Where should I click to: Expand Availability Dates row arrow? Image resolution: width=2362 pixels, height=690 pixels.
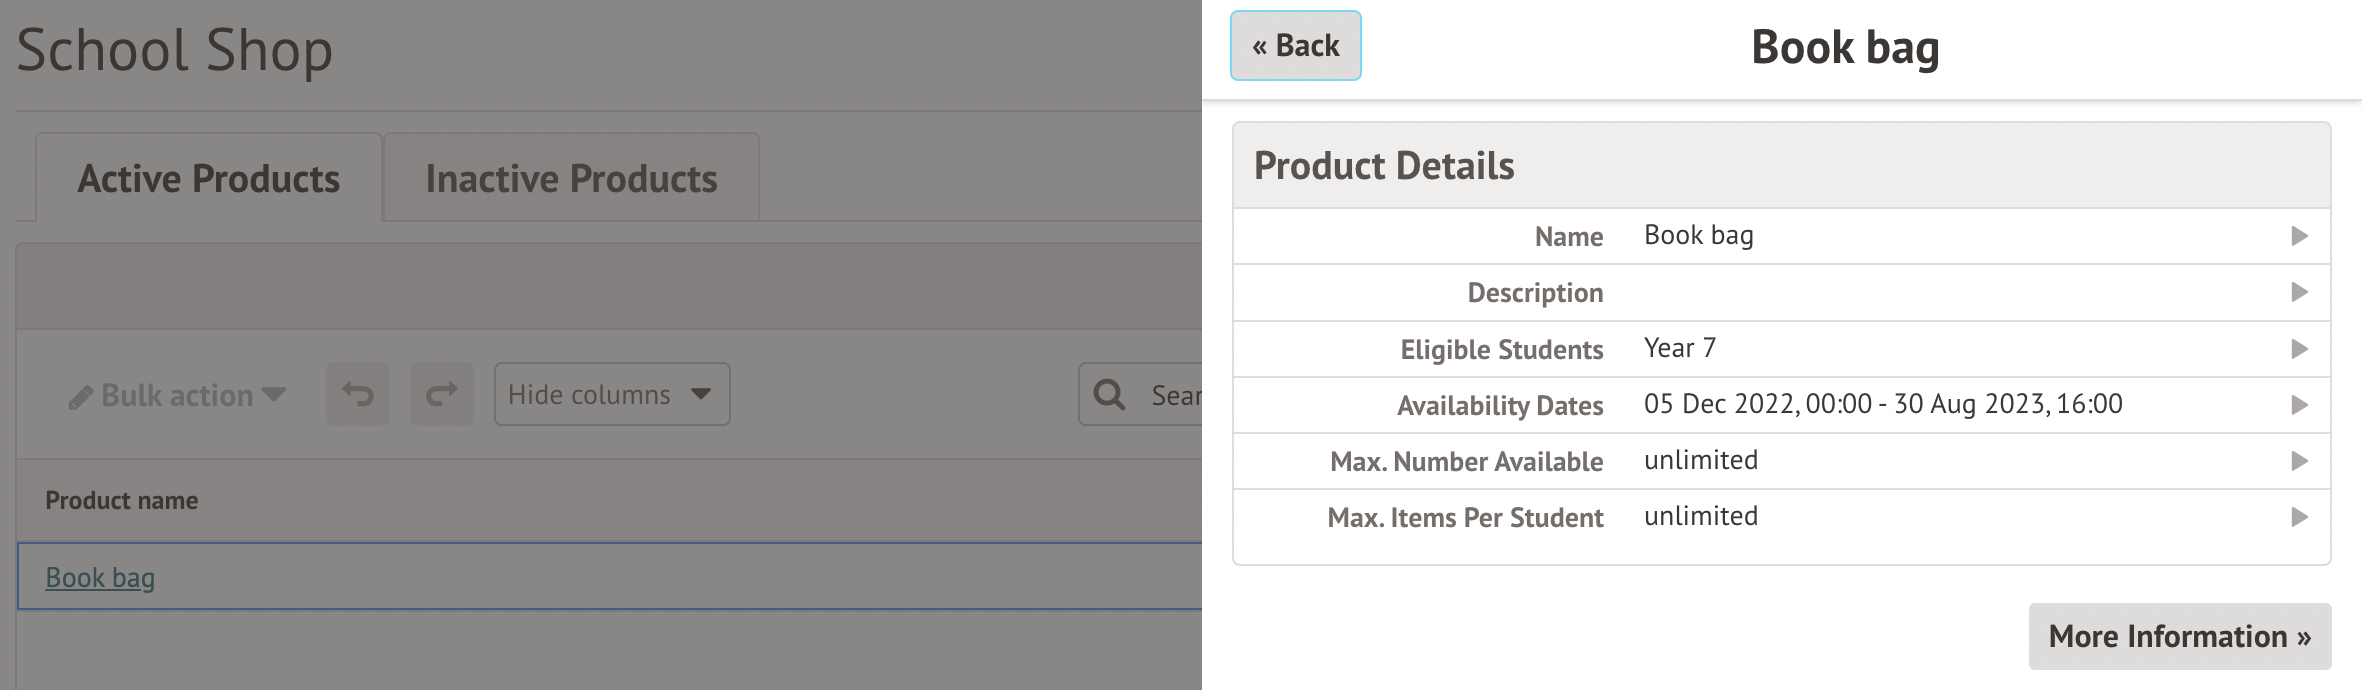pyautogui.click(x=2299, y=405)
